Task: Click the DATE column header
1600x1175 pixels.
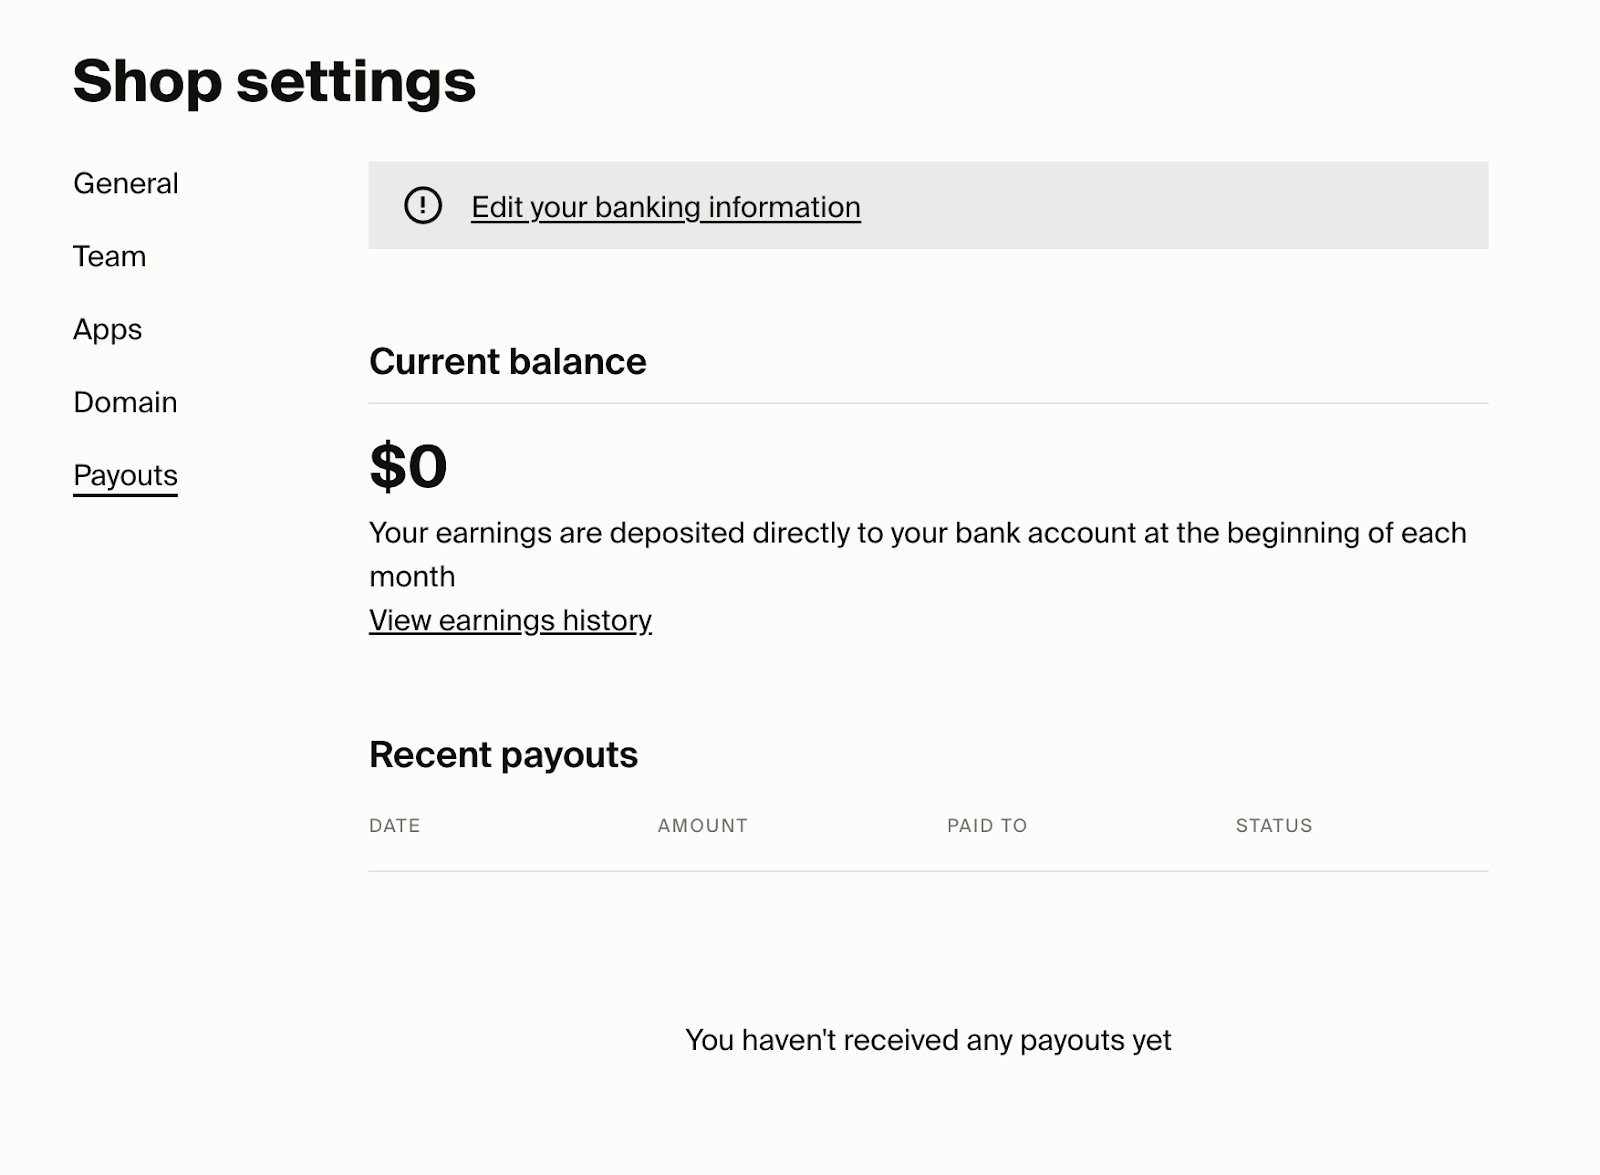Action: 395,826
